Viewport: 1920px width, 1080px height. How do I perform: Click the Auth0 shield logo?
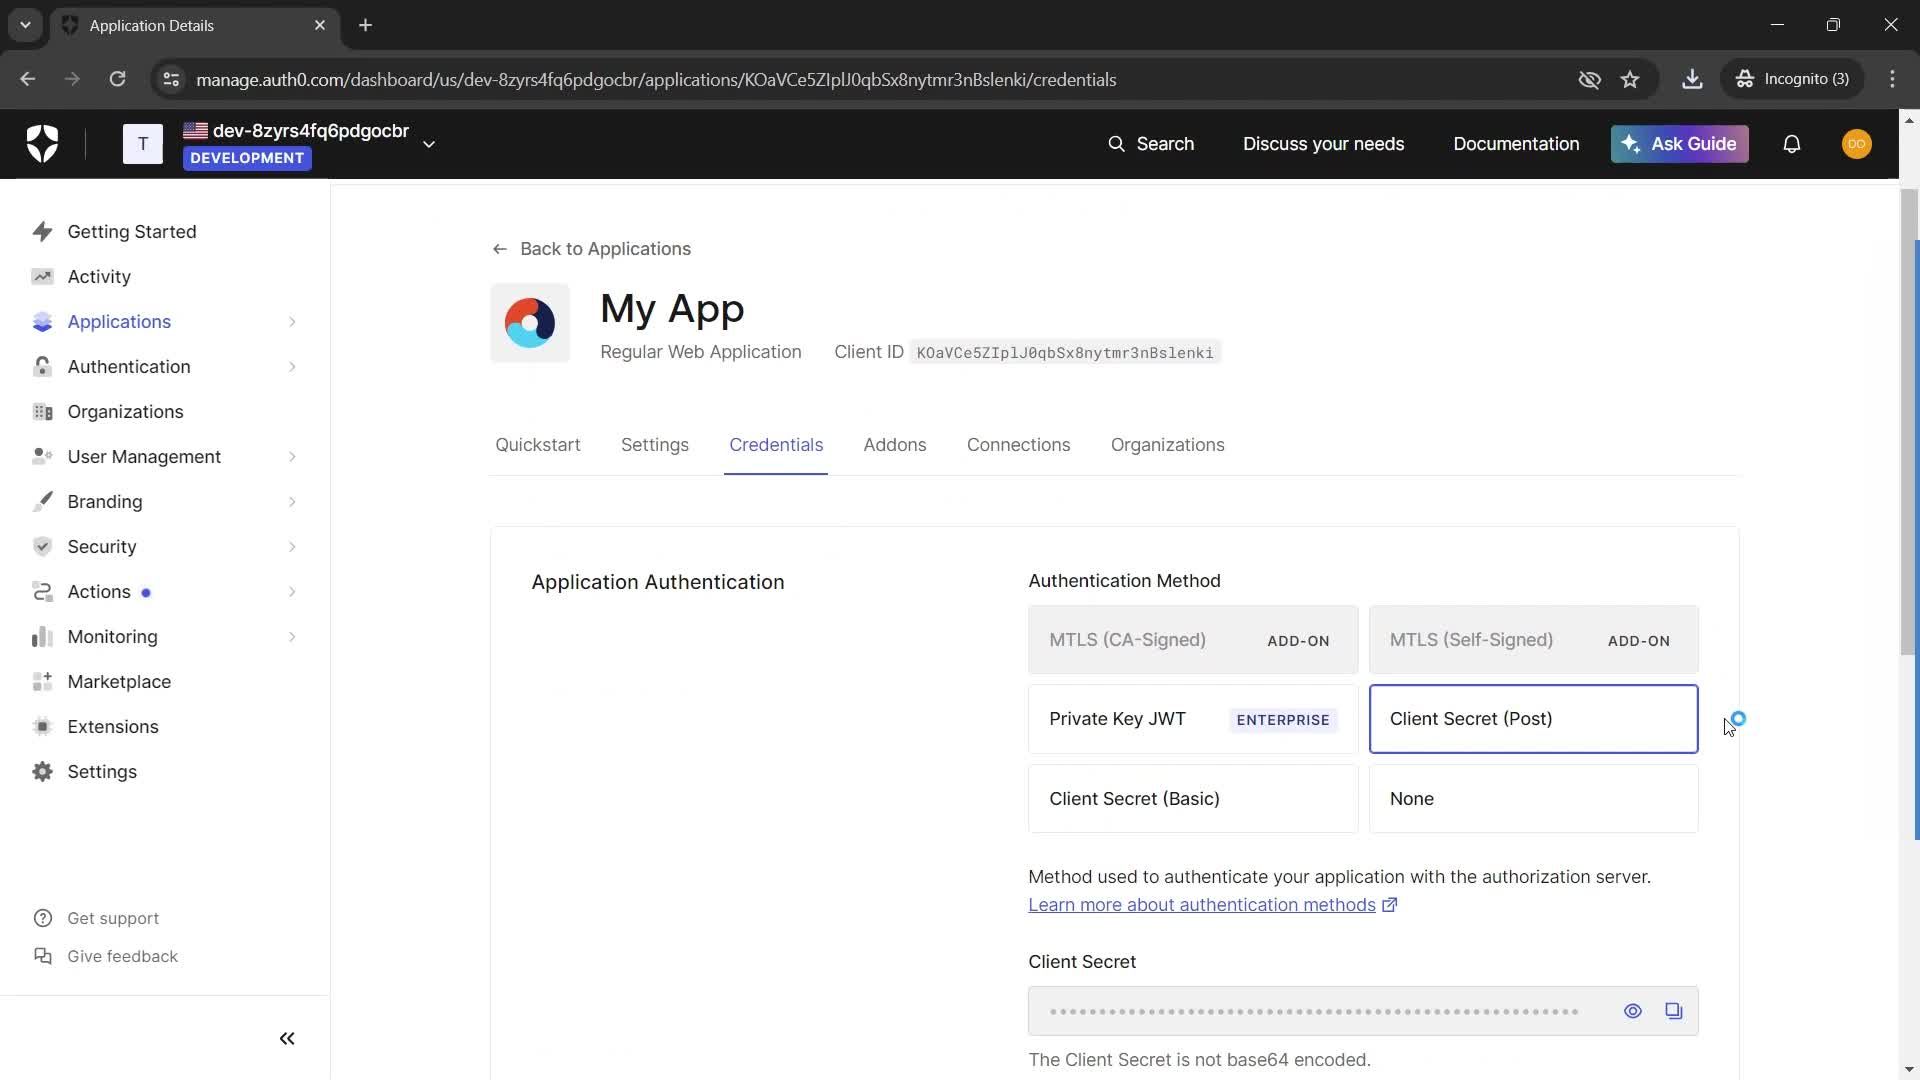[x=42, y=144]
